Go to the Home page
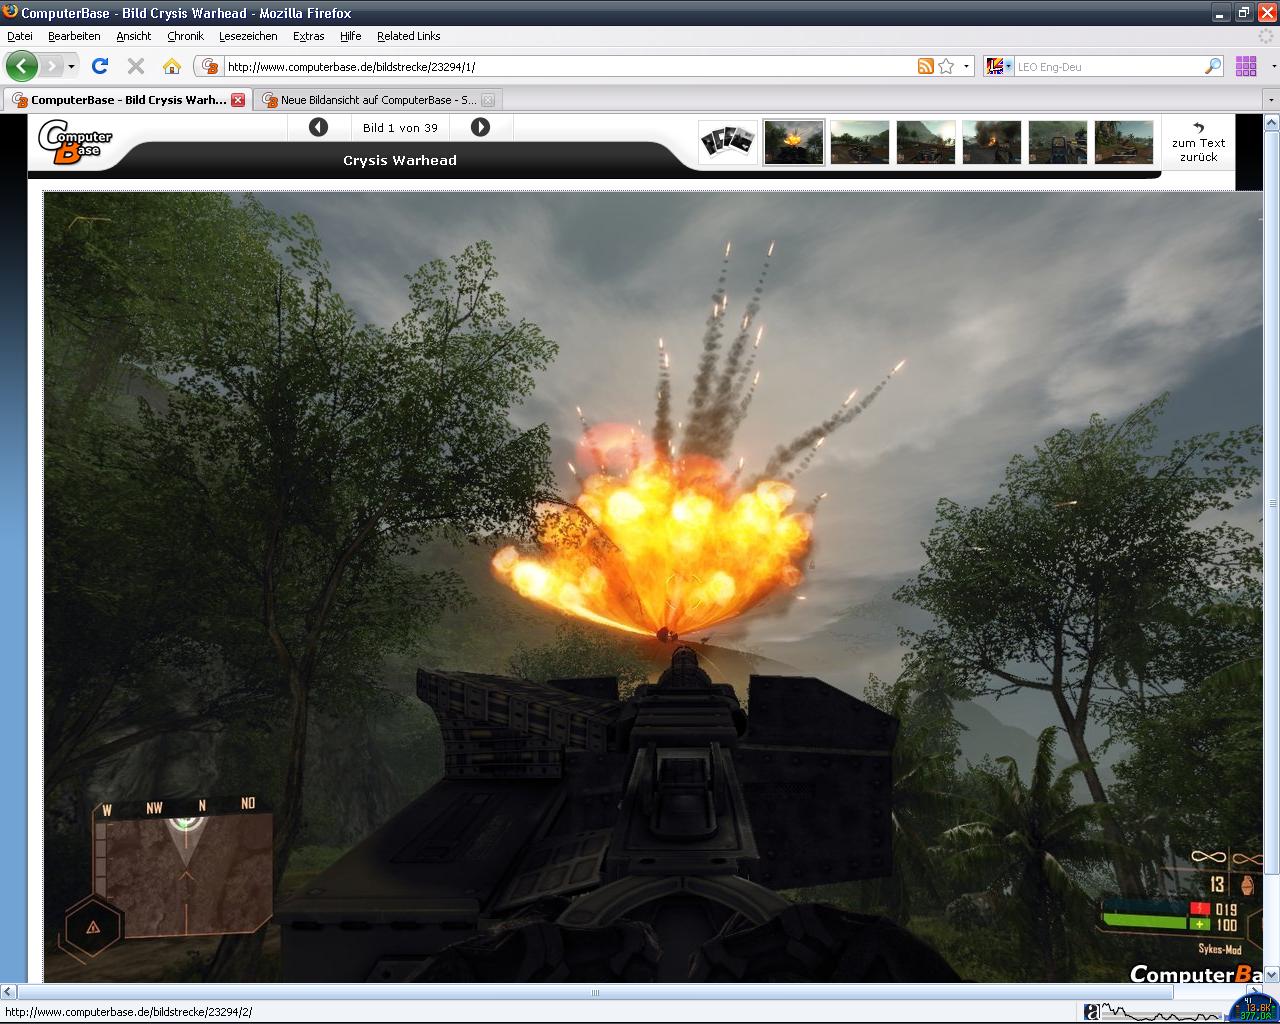This screenshot has height=1024, width=1280. [172, 66]
